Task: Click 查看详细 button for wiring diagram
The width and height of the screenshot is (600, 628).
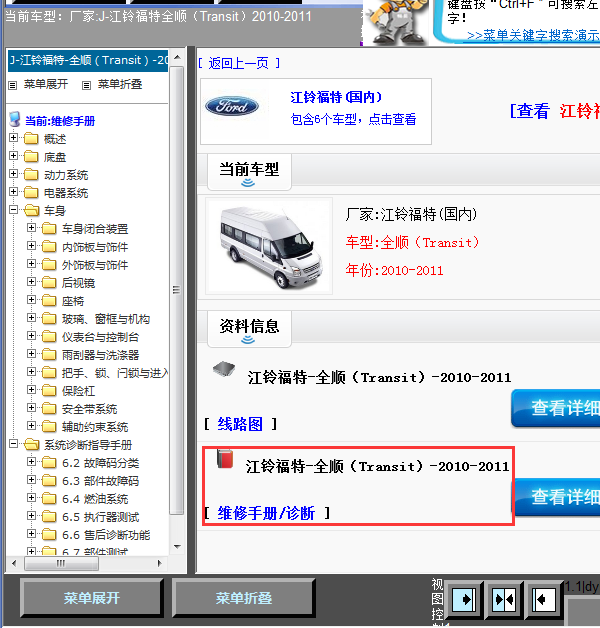Action: tap(556, 408)
